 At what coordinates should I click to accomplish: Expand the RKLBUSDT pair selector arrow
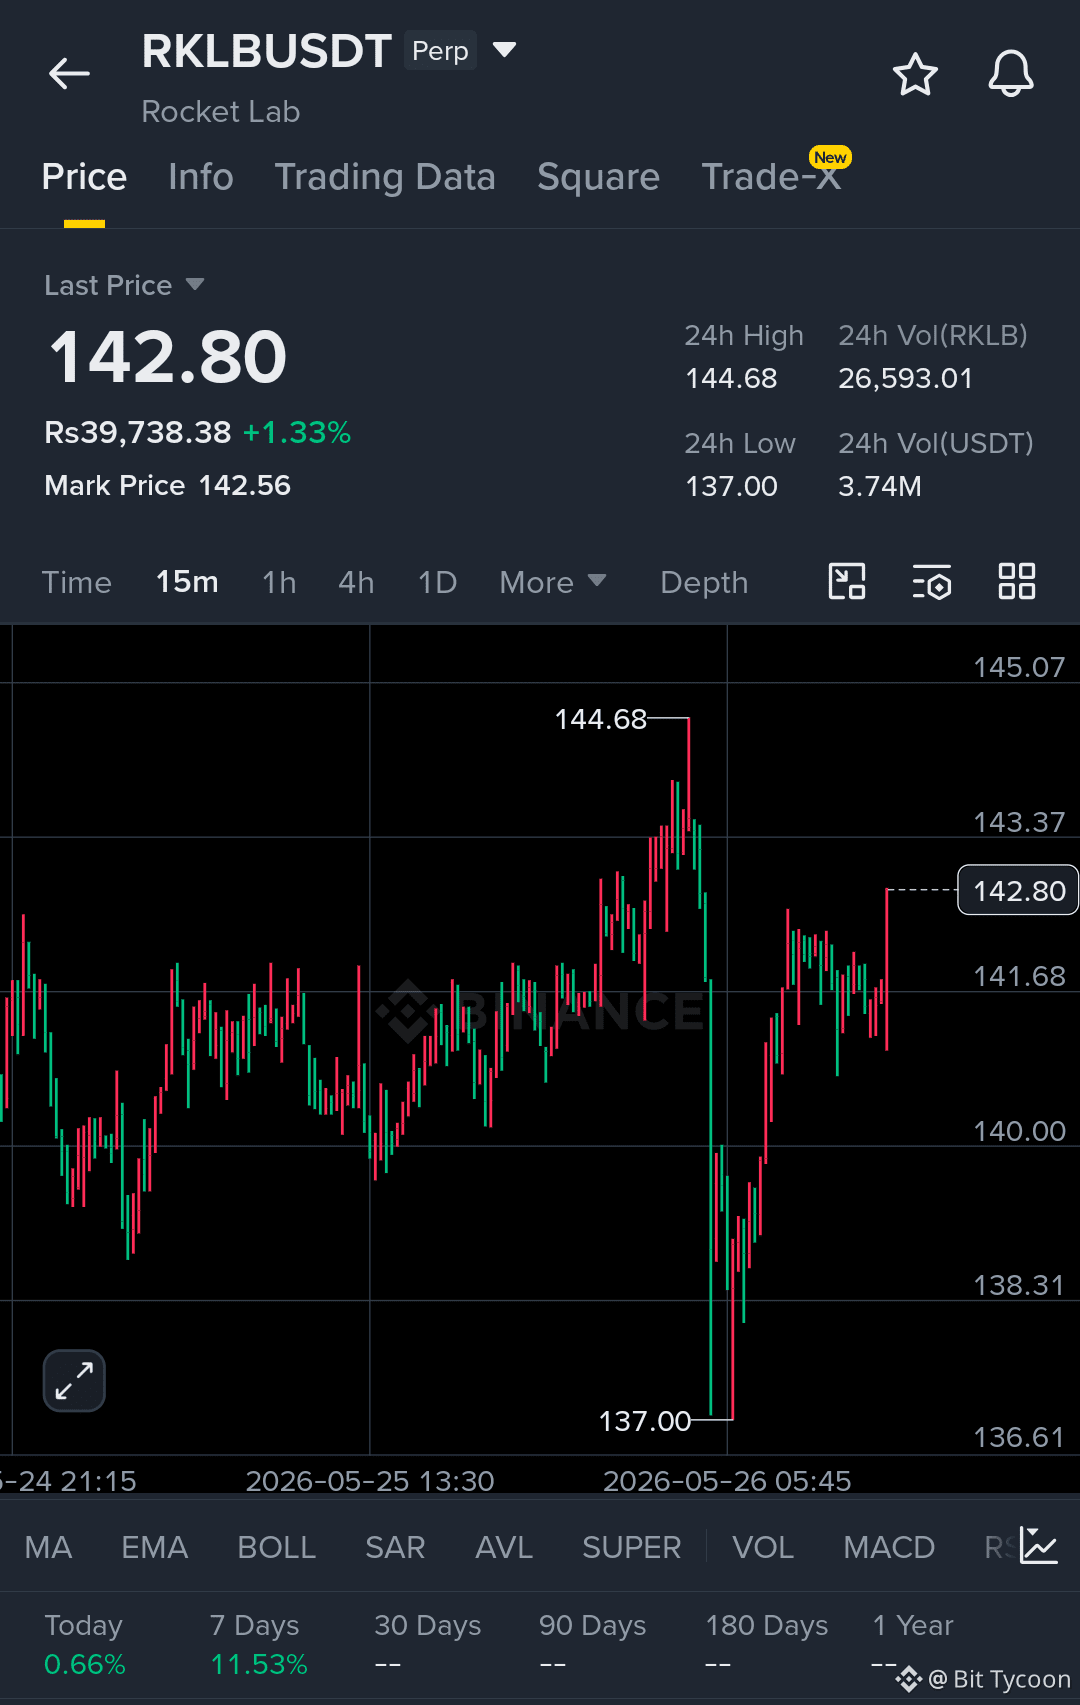(x=505, y=49)
